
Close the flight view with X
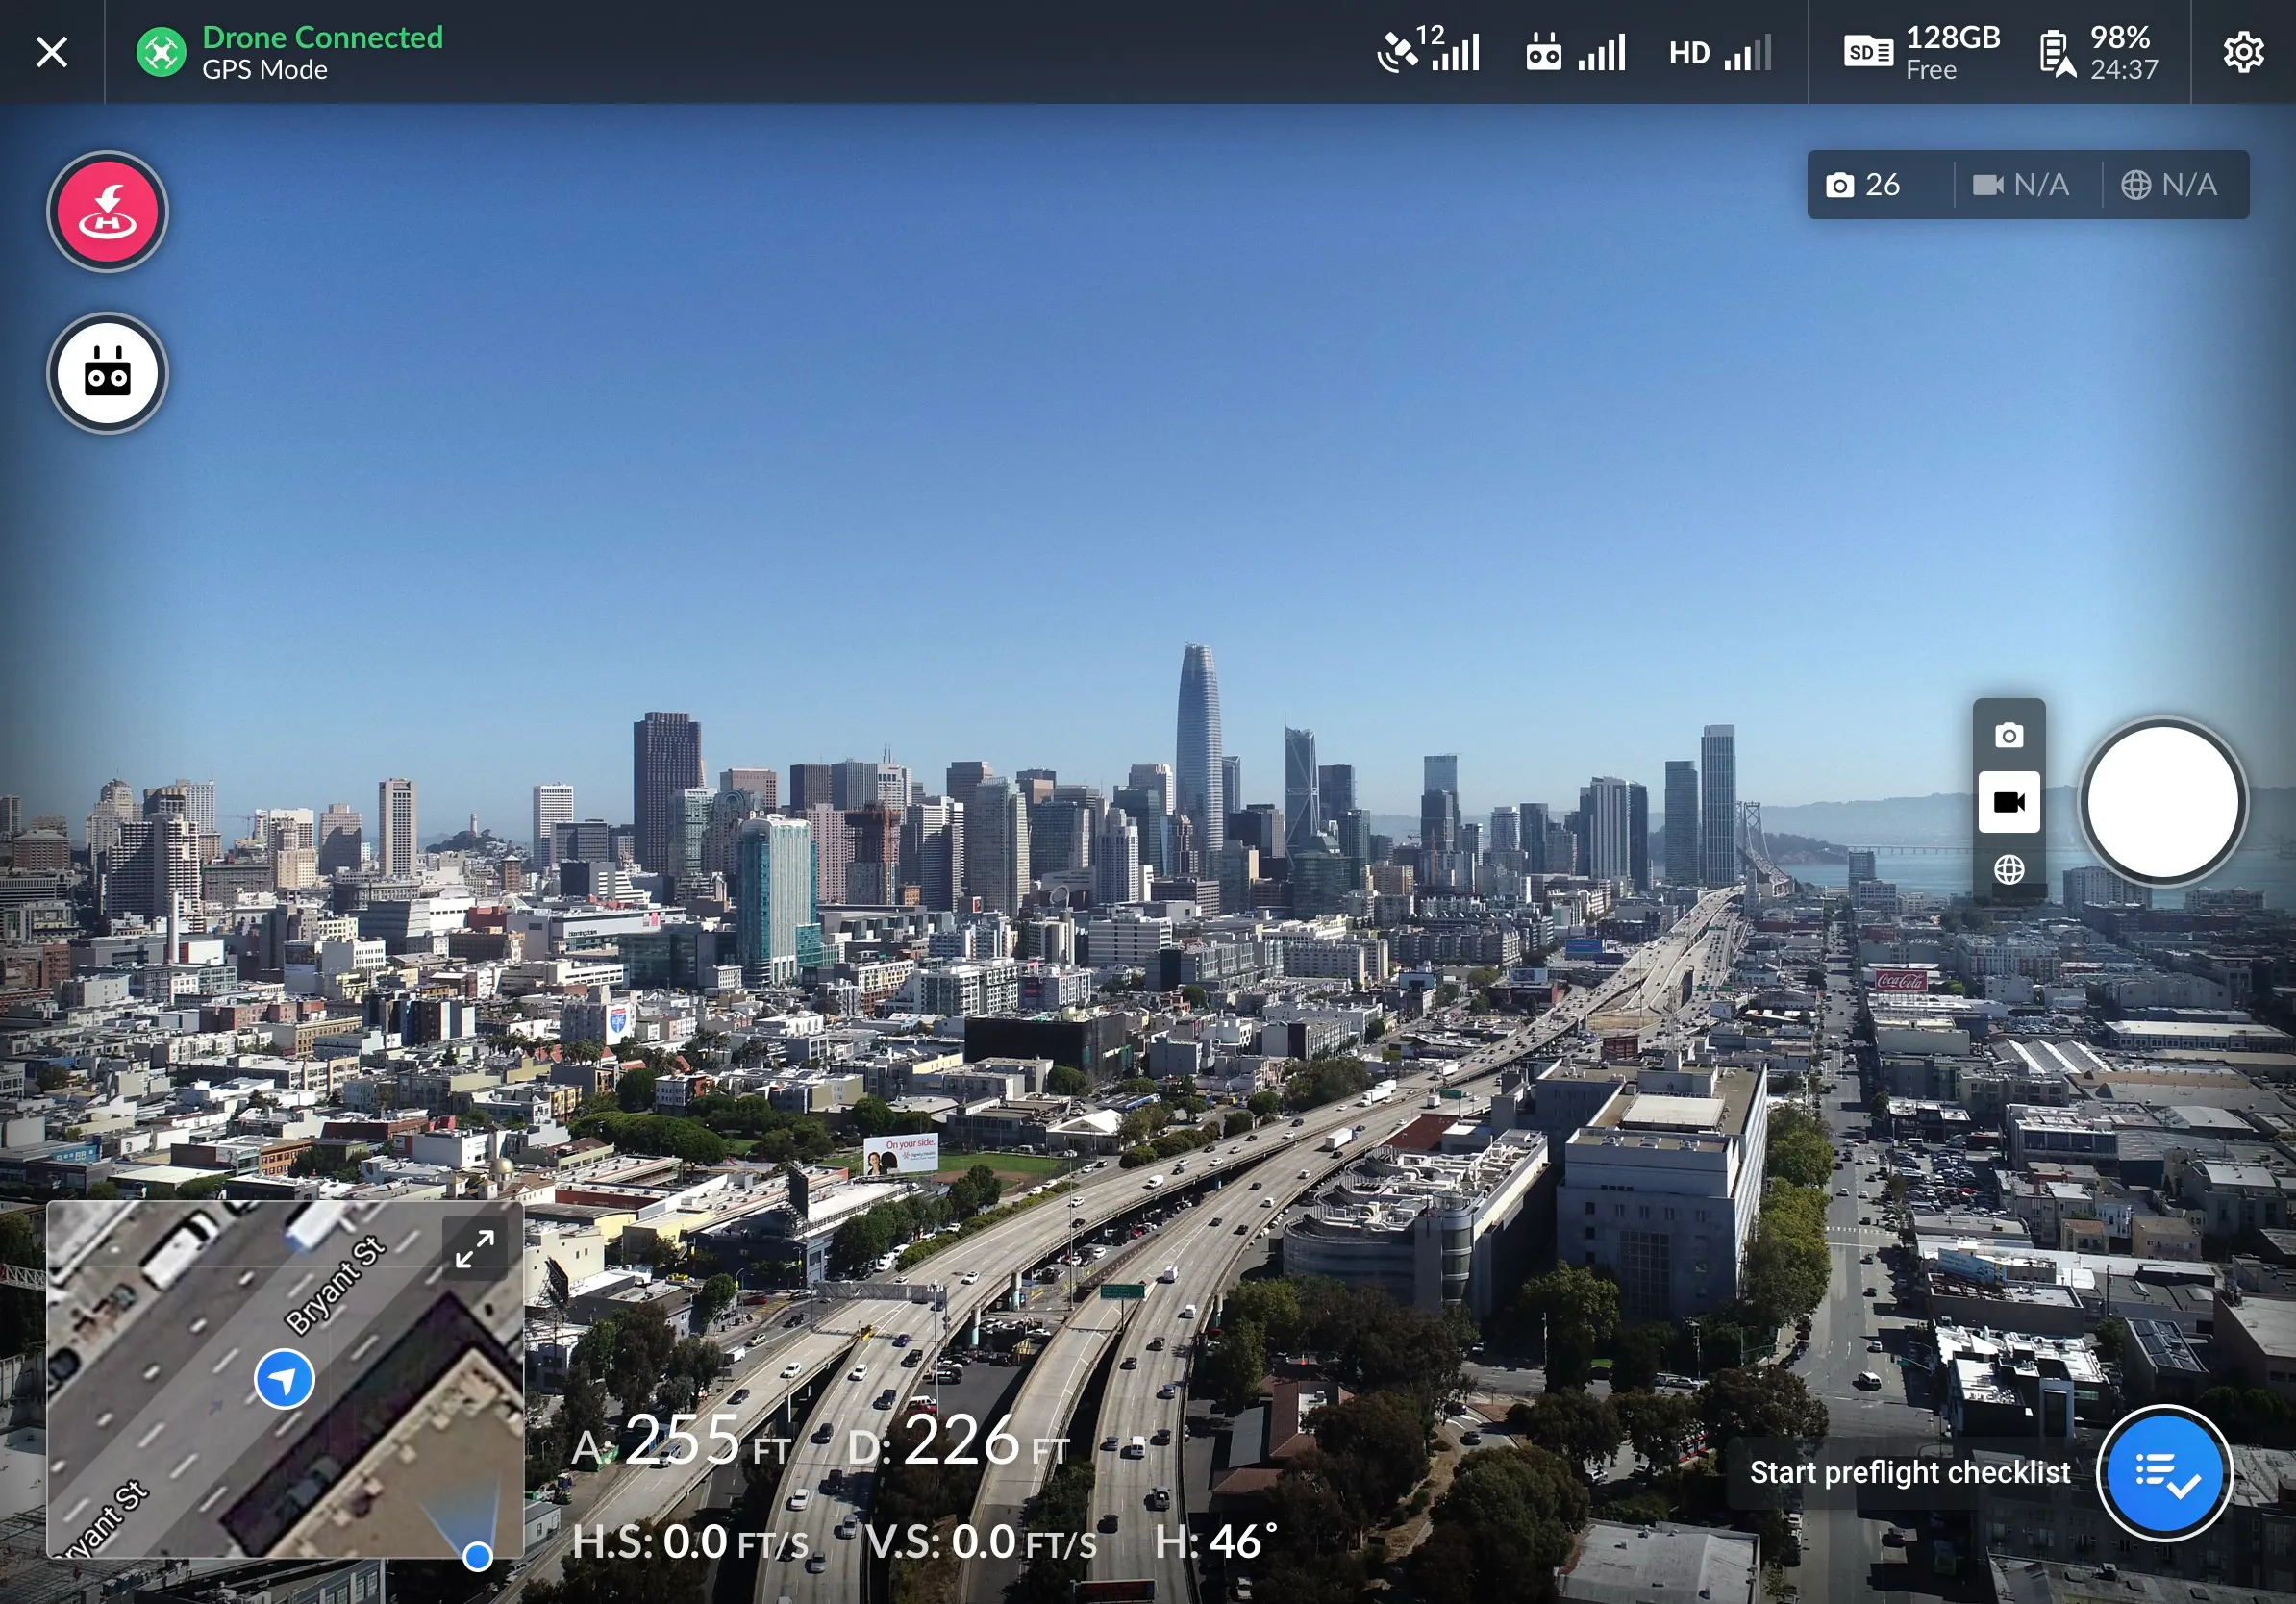52,52
